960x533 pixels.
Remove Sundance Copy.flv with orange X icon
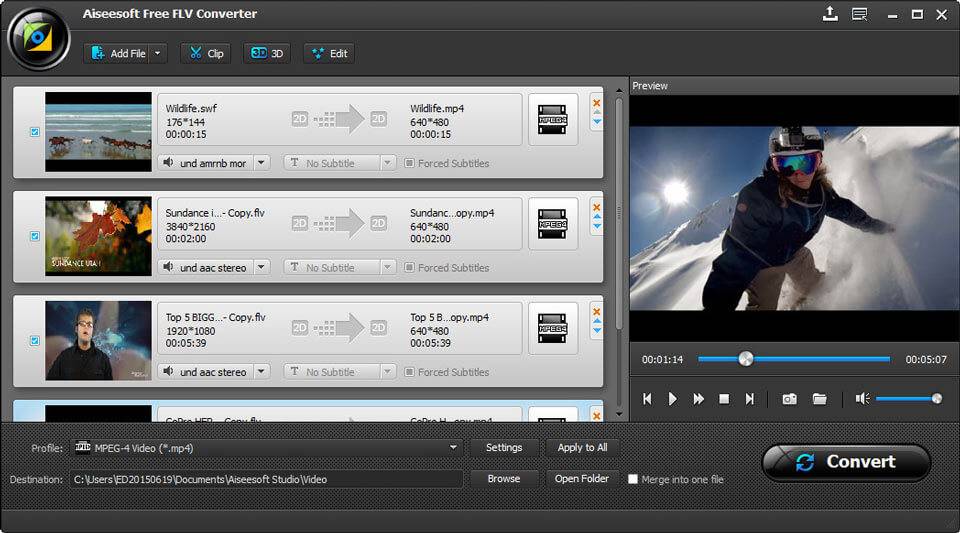(596, 207)
